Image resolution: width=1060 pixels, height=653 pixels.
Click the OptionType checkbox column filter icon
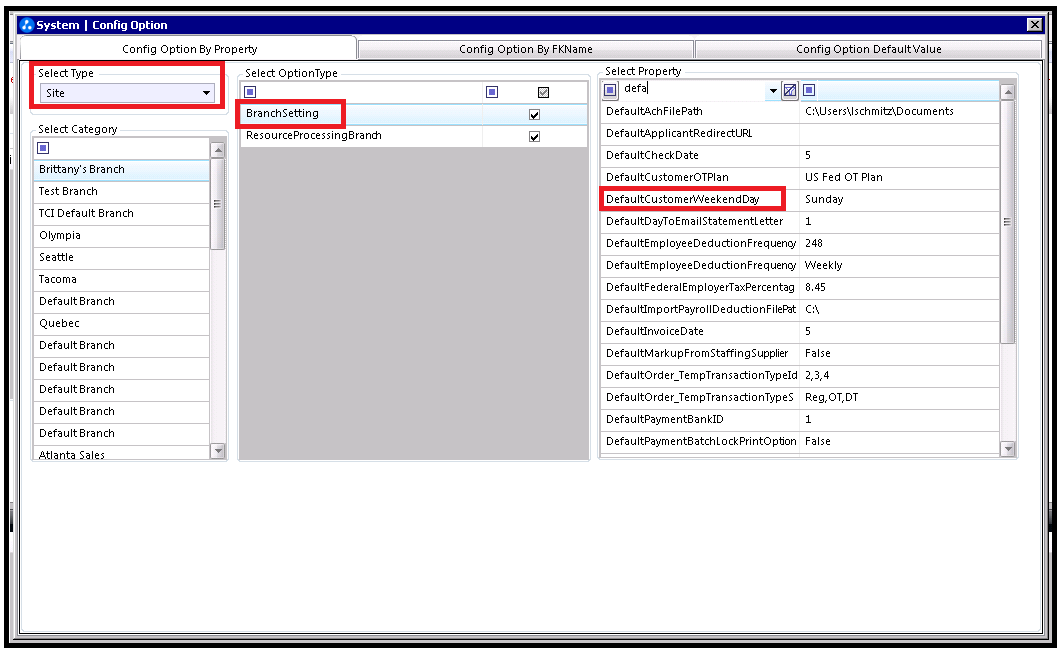(492, 92)
